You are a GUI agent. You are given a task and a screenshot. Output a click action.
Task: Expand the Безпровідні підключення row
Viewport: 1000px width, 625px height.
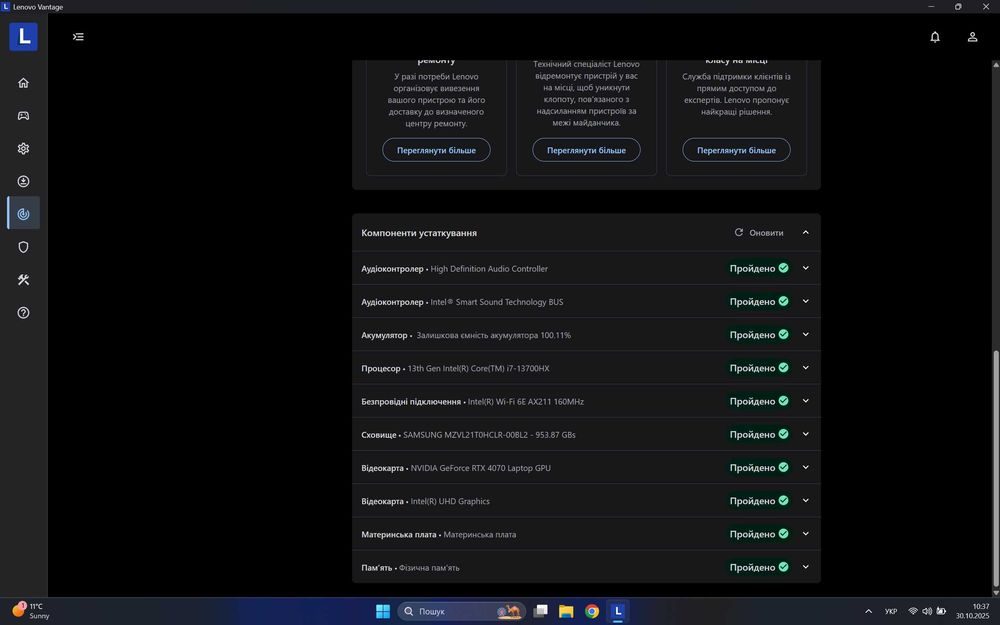click(x=805, y=401)
